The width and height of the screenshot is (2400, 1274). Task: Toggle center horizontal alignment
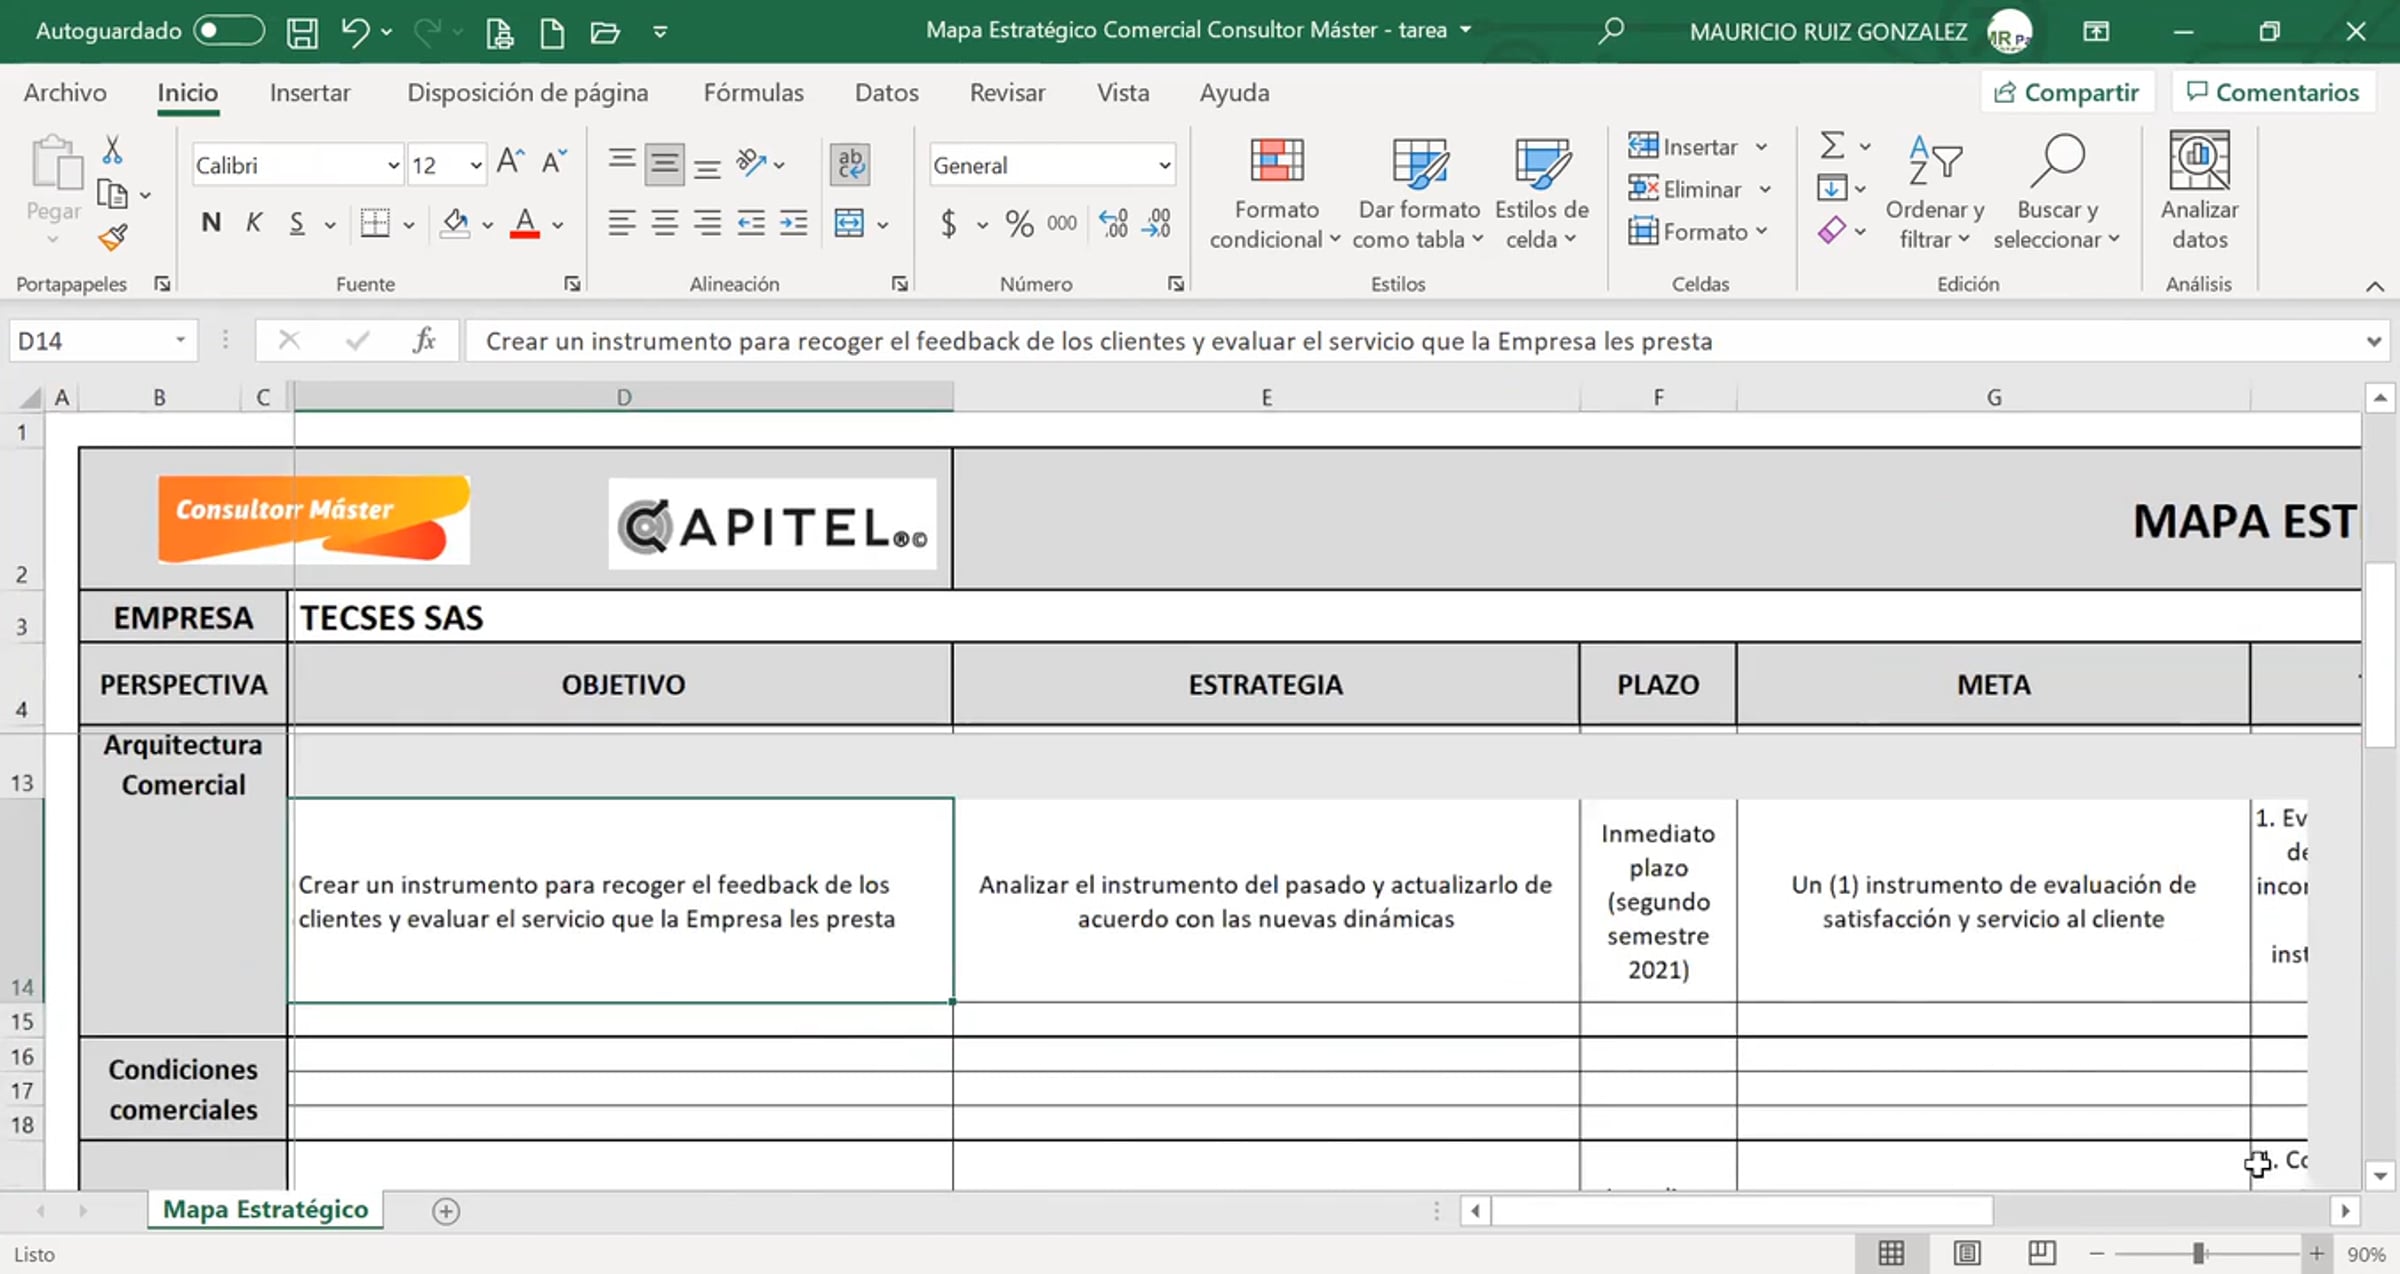click(664, 223)
